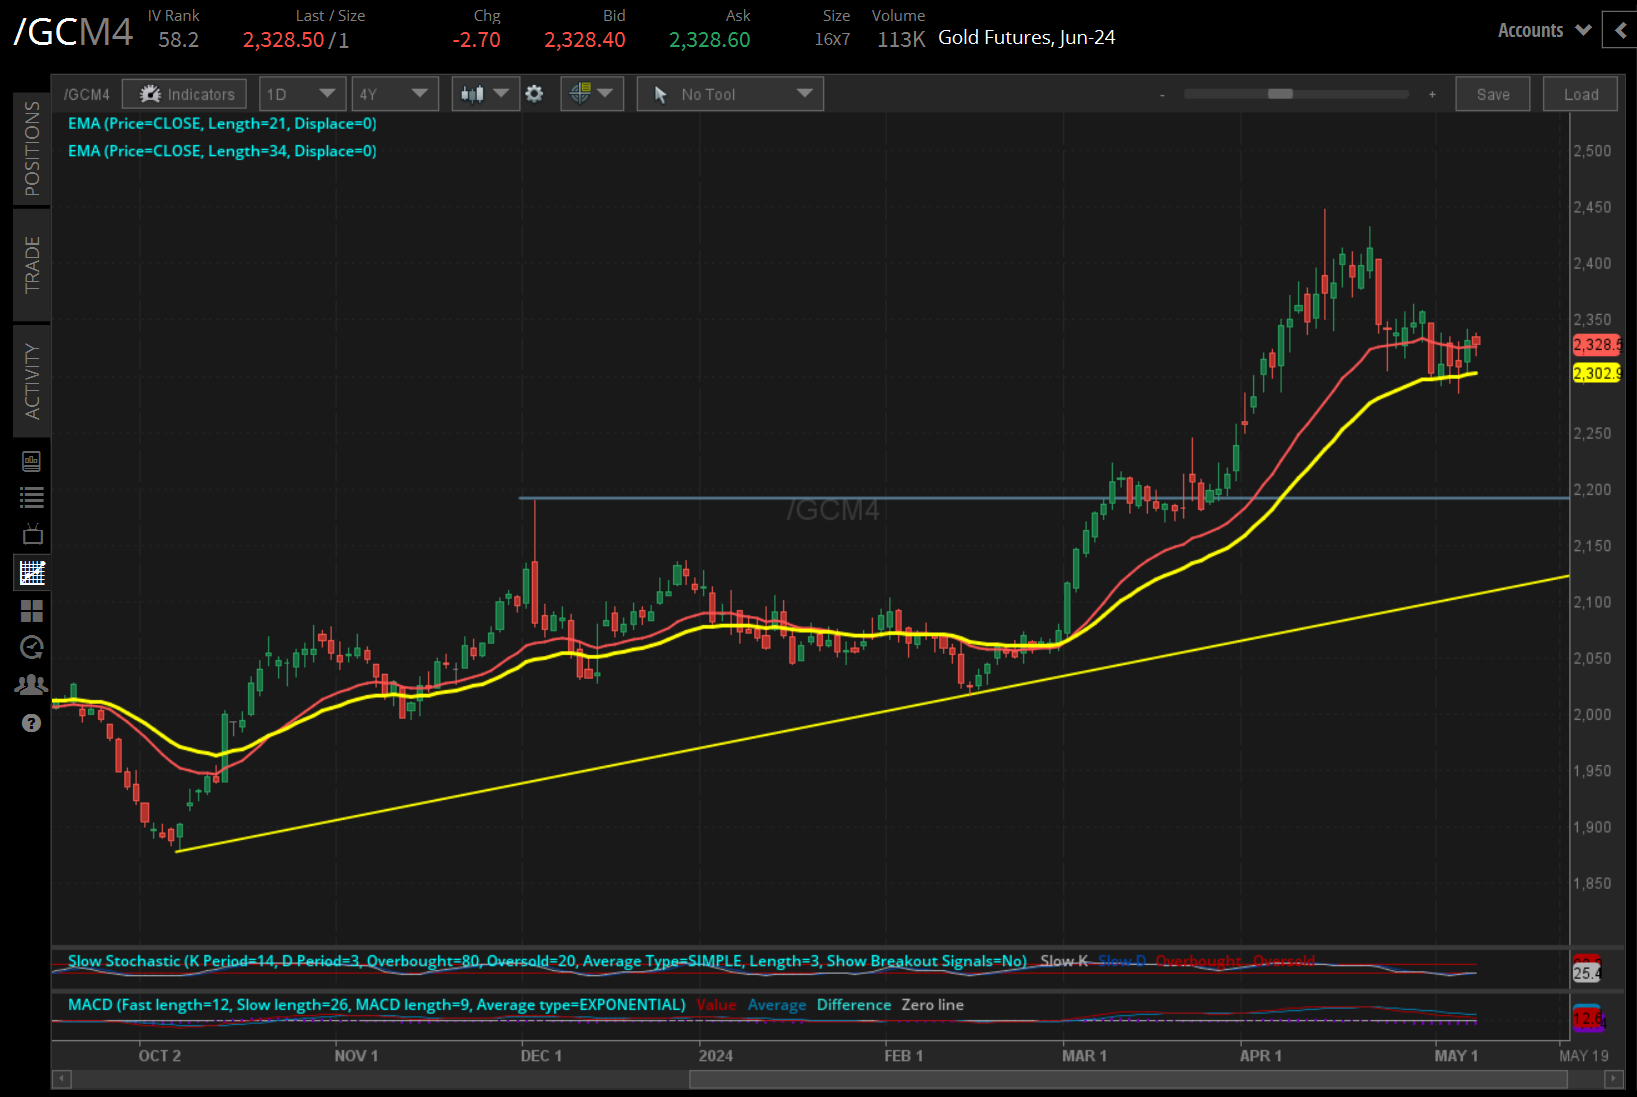Click the Ask price 2,328.60
The width and height of the screenshot is (1637, 1097).
pyautogui.click(x=710, y=40)
